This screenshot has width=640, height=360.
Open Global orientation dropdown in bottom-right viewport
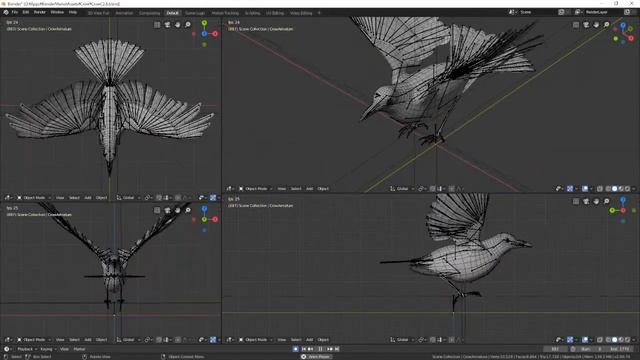402,340
